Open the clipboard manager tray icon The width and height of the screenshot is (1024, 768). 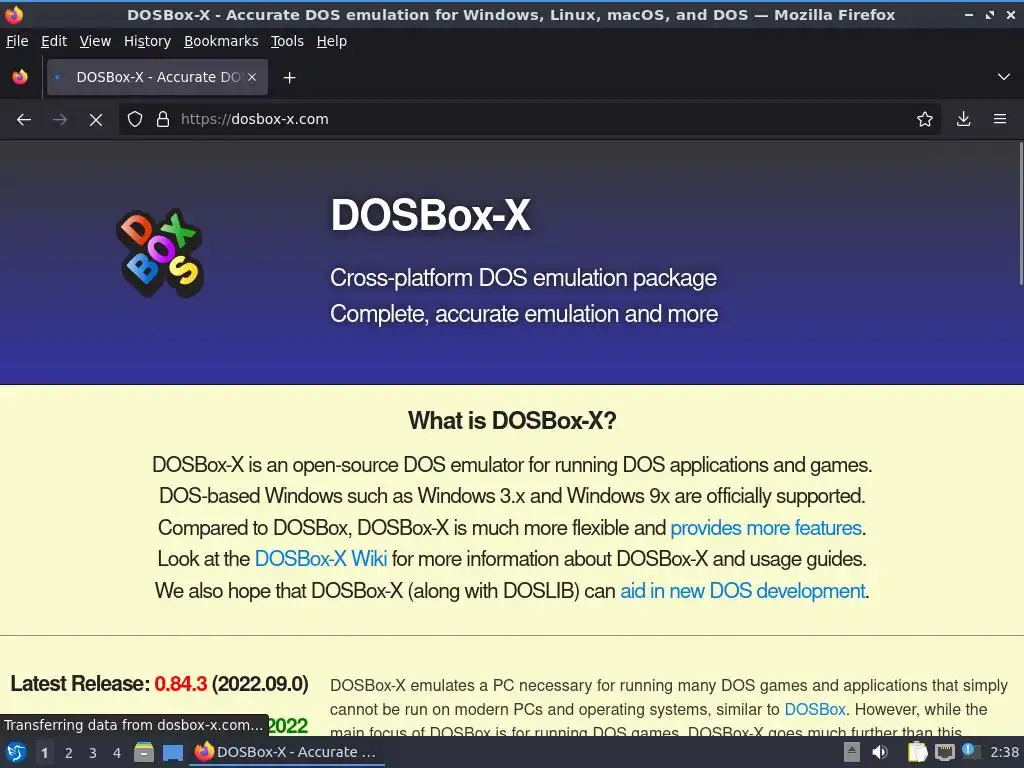[x=918, y=752]
